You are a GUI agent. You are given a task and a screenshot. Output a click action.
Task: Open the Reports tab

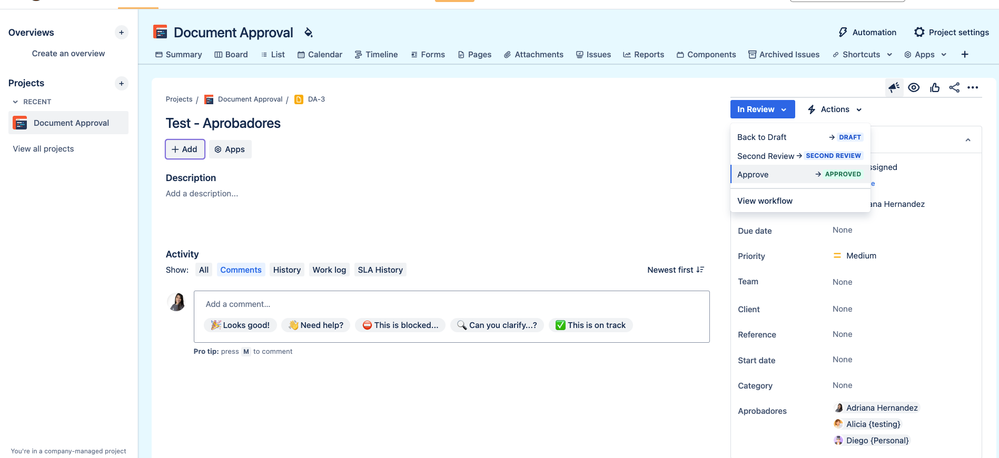[x=643, y=55]
